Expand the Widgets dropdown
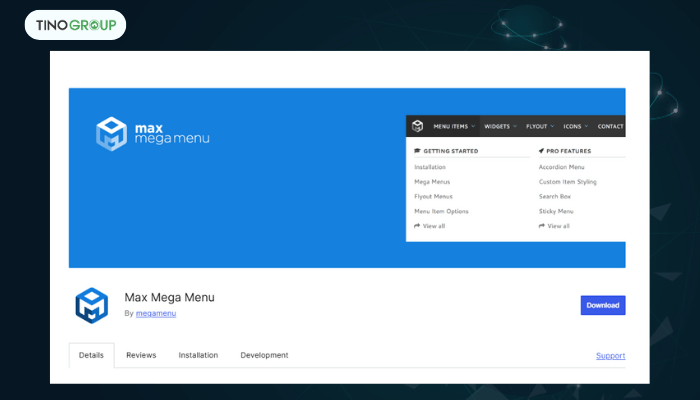This screenshot has width=700, height=400. pos(500,127)
